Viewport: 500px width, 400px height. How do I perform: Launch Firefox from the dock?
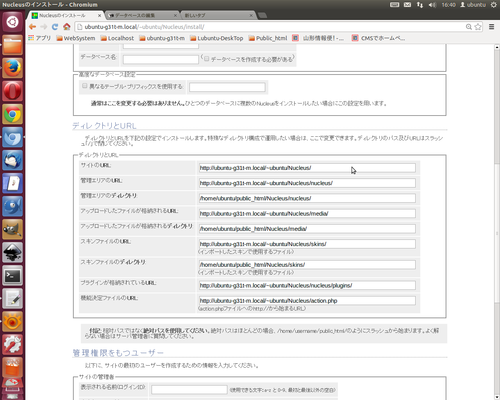click(12, 68)
